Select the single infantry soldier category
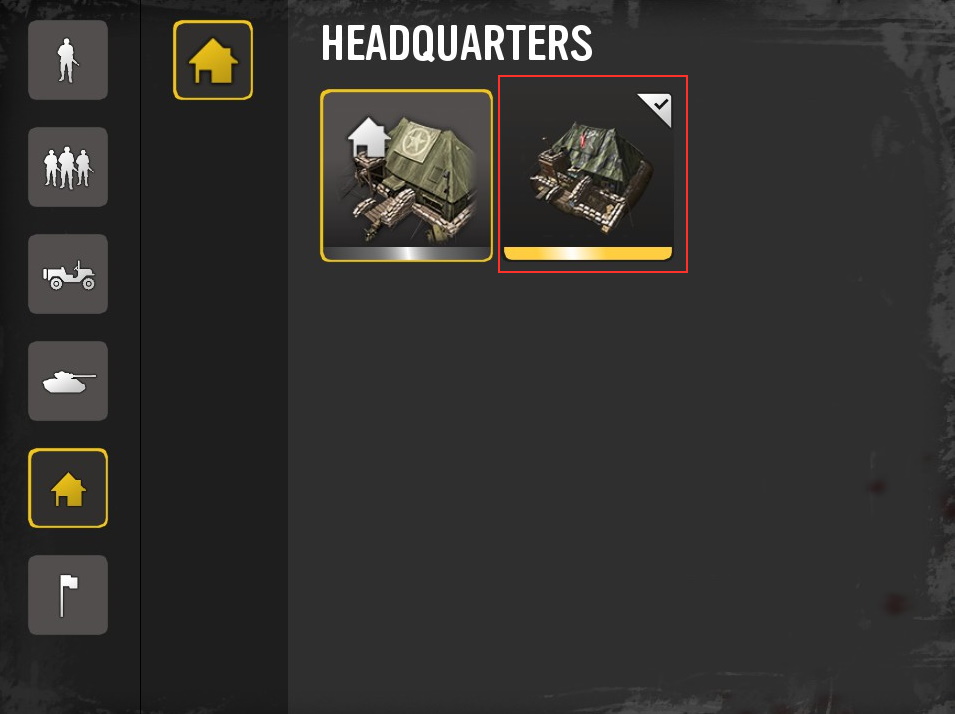 point(68,60)
